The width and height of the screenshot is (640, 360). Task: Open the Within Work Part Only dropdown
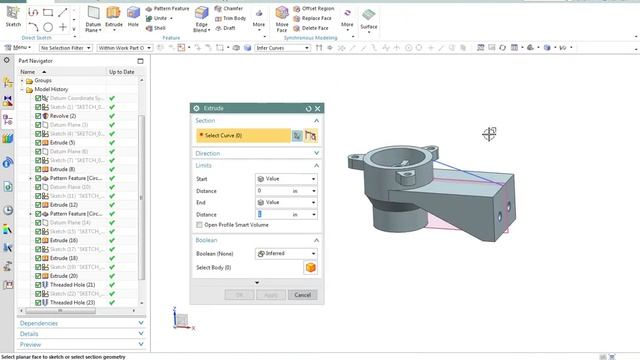coord(124,48)
